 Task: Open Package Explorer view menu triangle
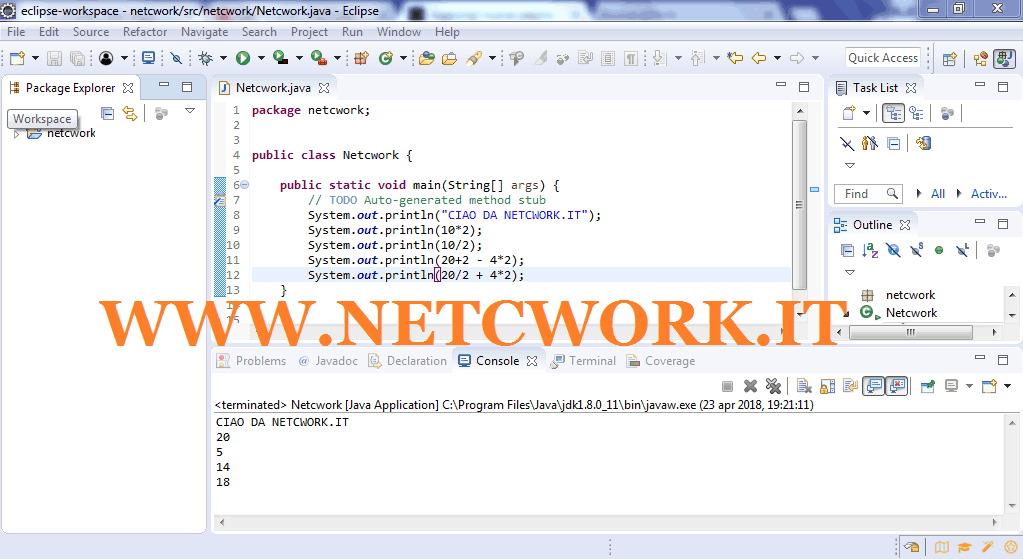(190, 111)
